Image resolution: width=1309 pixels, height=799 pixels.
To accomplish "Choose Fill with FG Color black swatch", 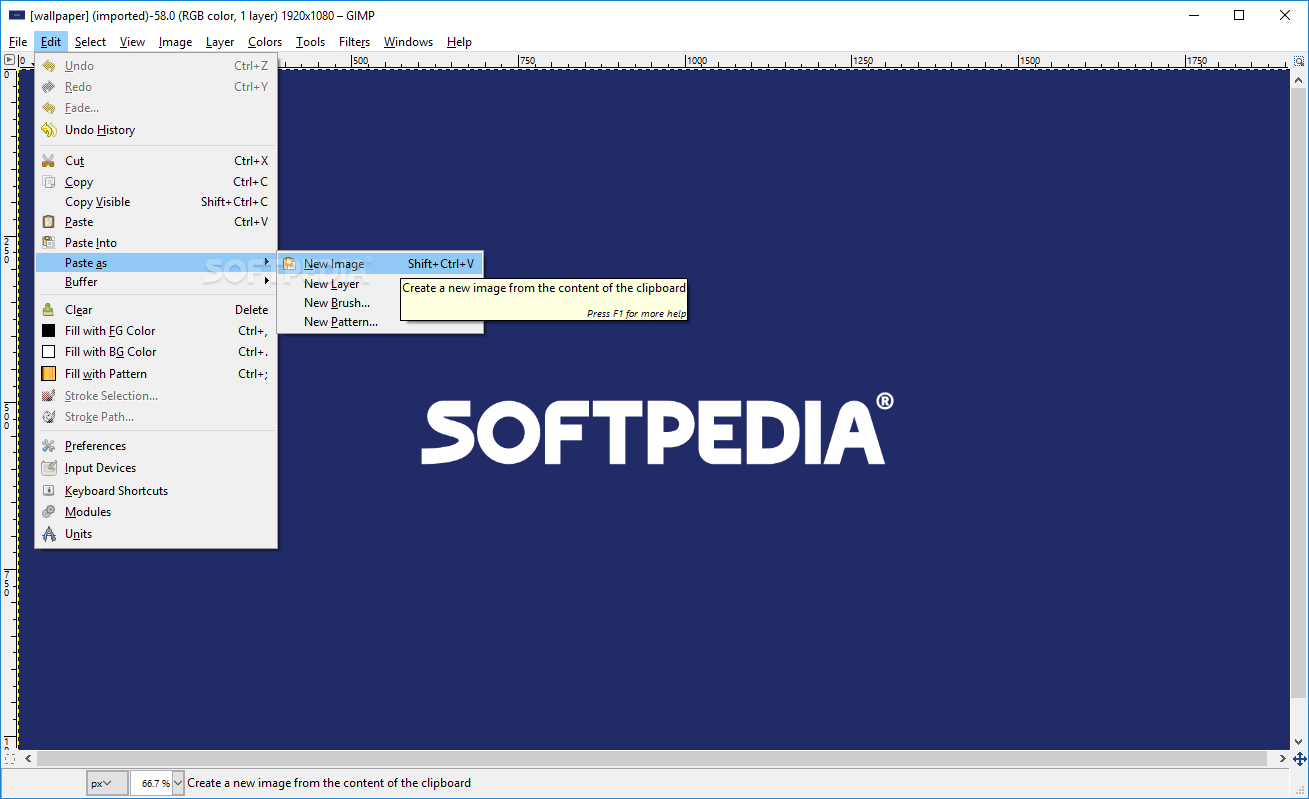I will 48,331.
